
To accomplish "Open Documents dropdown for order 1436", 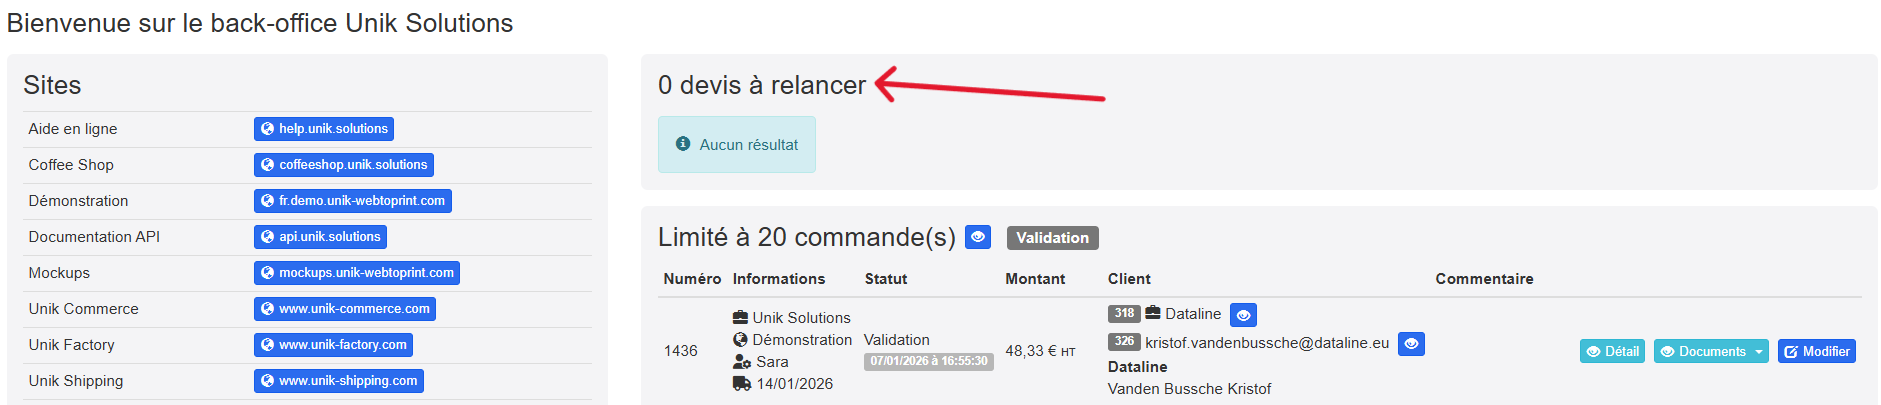I will click(x=1711, y=352).
